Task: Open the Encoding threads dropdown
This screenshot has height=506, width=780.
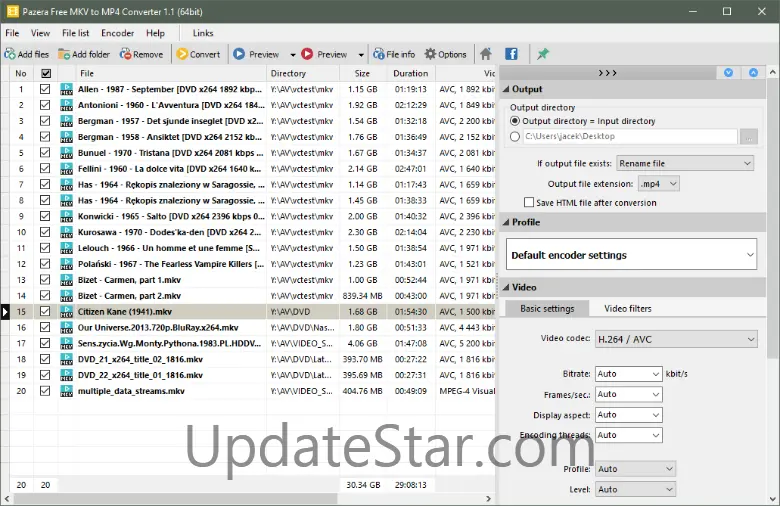Action: (629, 435)
